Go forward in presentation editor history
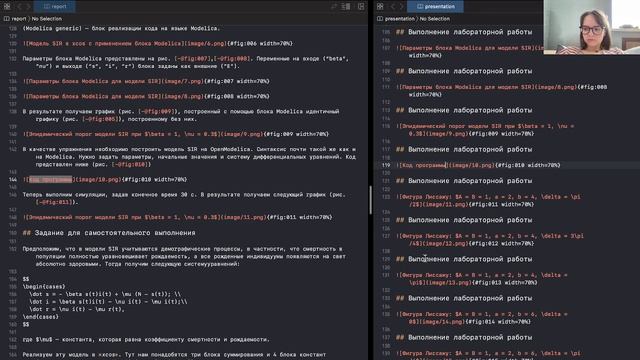The height and width of the screenshot is (360, 640). click(x=402, y=6)
